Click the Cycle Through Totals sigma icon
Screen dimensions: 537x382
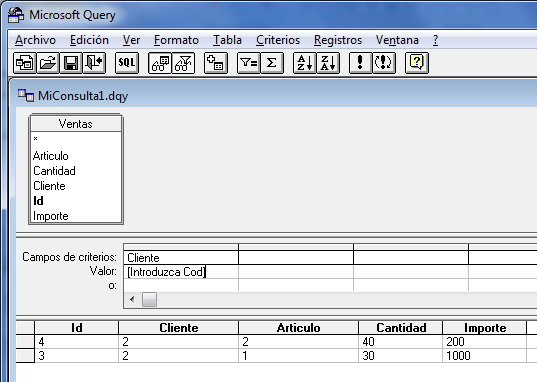point(272,63)
